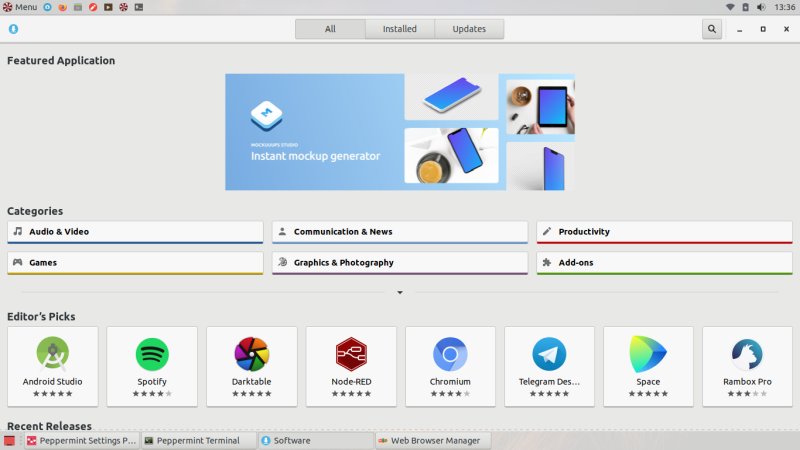Screen dimensions: 800x450
Task: Switch to Web Browser Manager in taskbar
Action: pos(433,440)
